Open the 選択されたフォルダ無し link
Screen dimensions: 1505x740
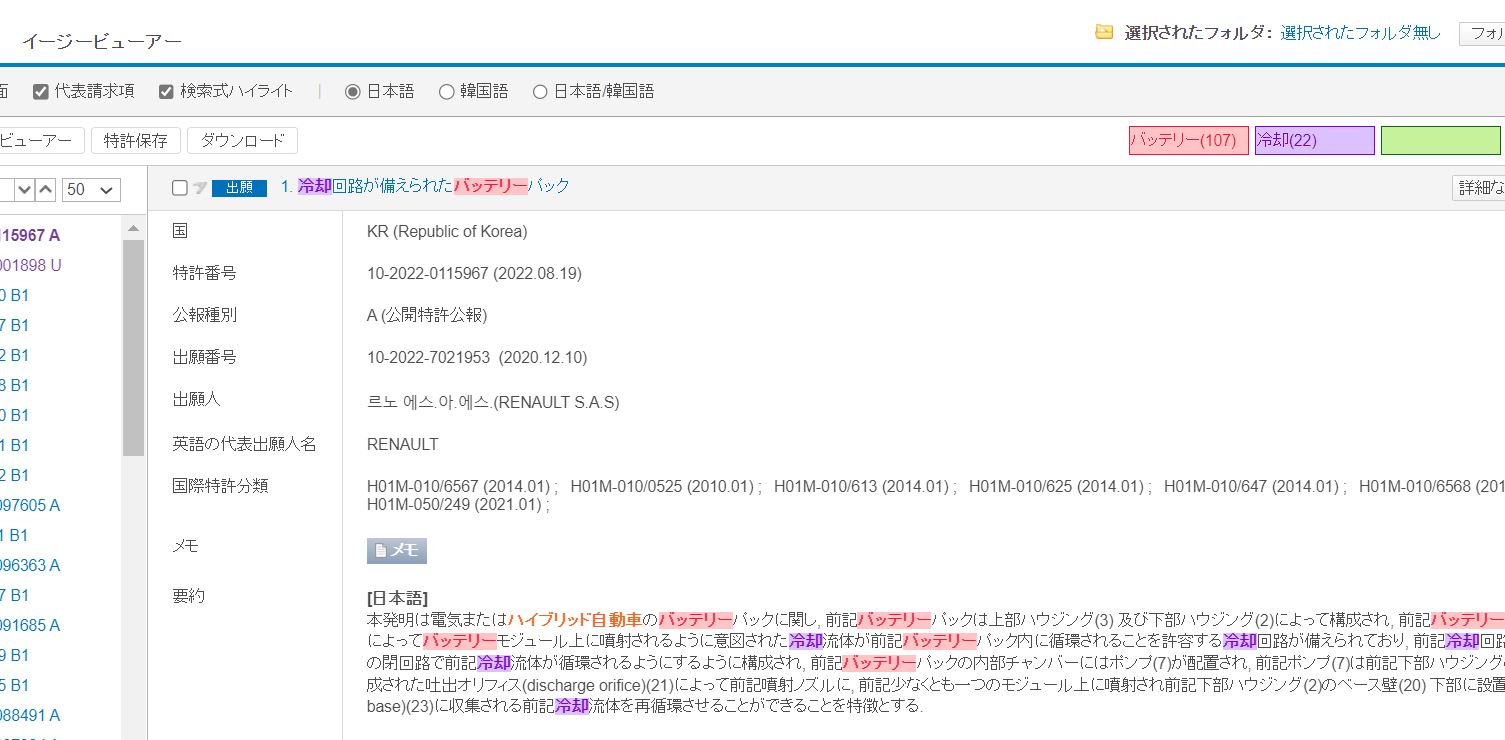[1360, 33]
